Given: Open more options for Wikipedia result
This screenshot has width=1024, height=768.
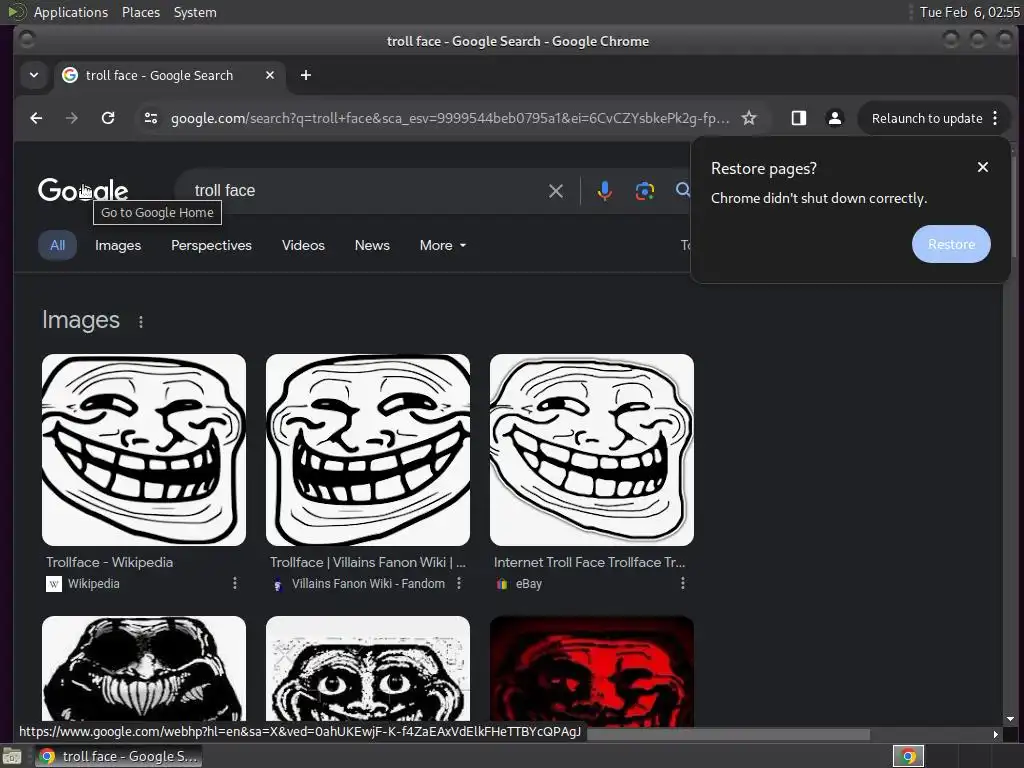Looking at the screenshot, I should click(x=235, y=583).
